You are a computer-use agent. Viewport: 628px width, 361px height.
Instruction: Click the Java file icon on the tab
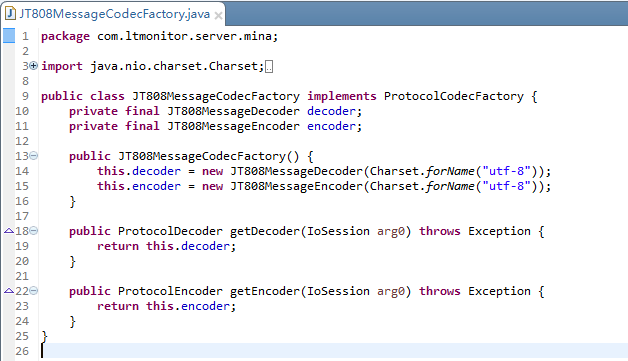10,14
